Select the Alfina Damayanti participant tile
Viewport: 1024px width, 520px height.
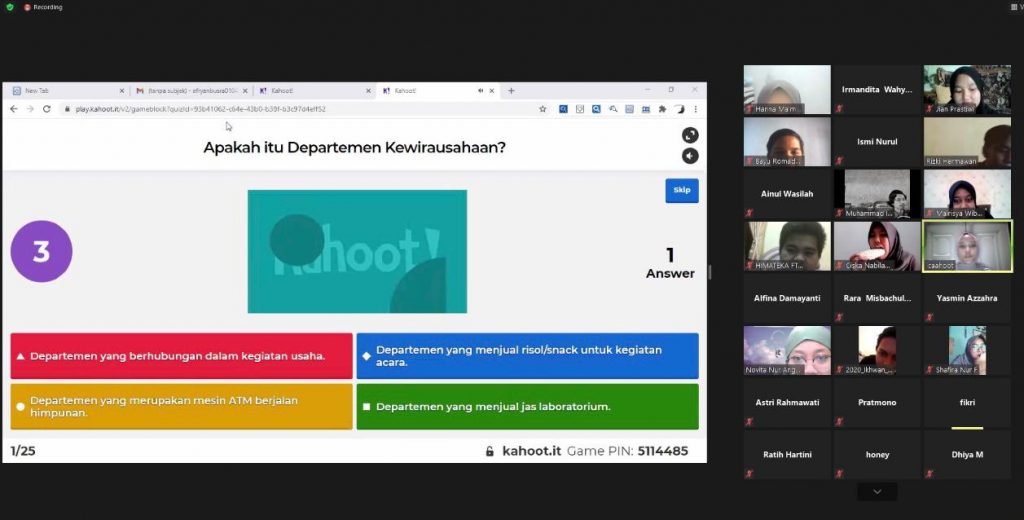787,299
